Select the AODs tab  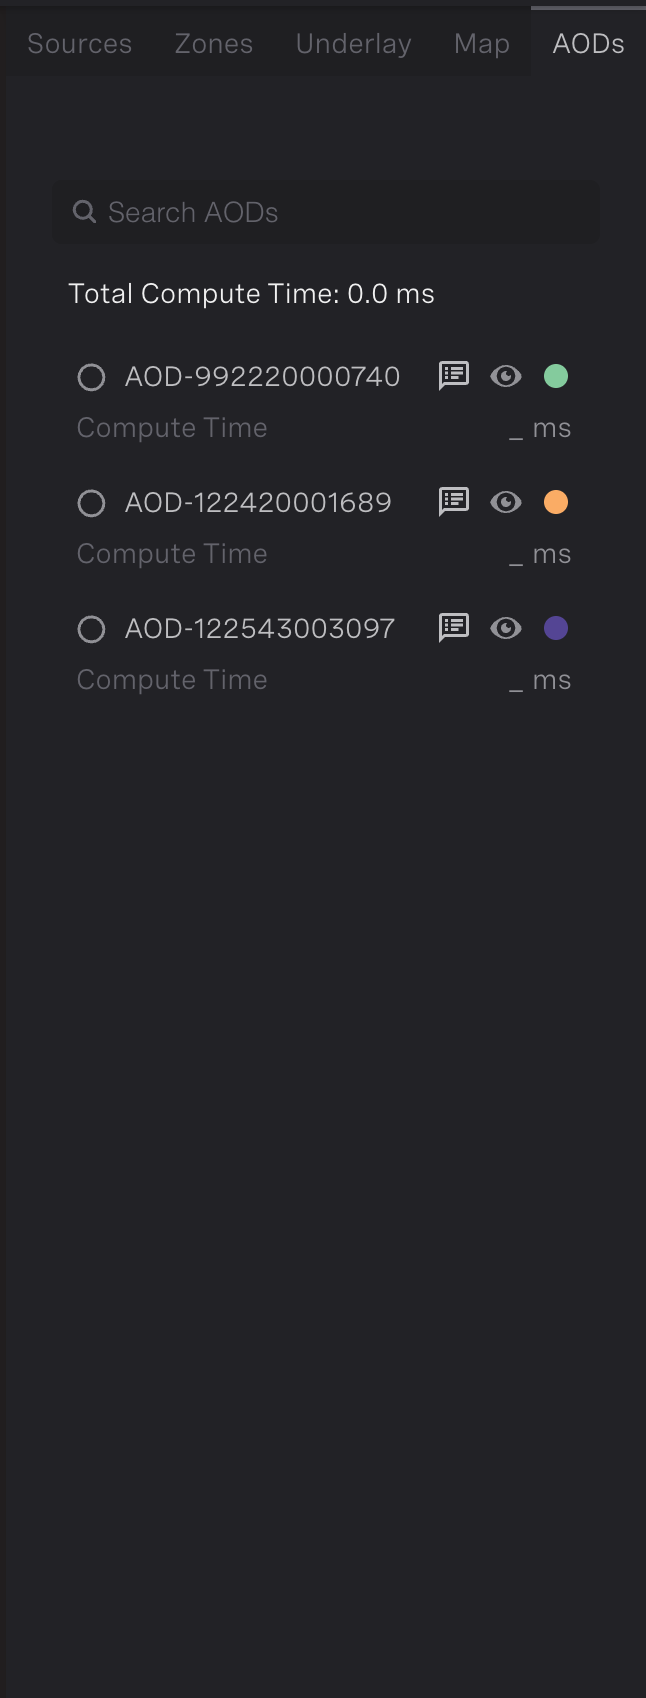pos(589,44)
